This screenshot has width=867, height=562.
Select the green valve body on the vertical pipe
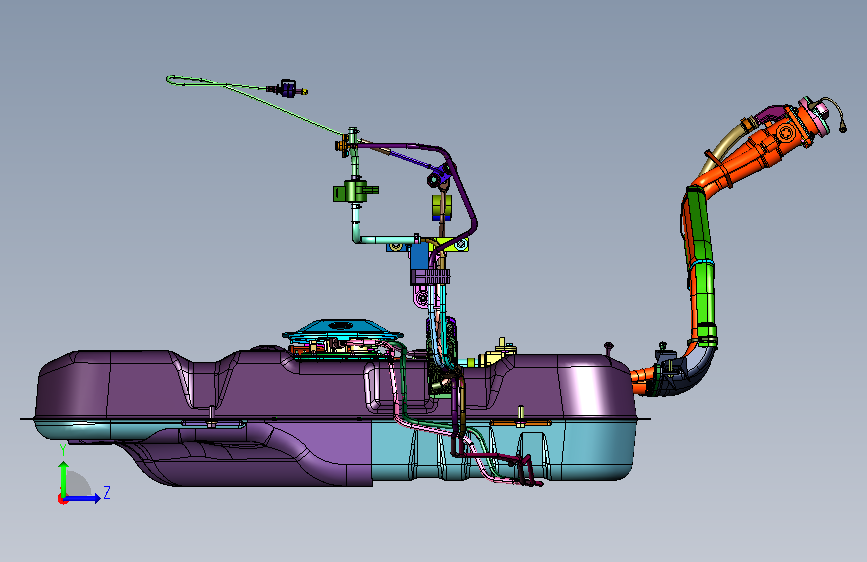tap(354, 191)
